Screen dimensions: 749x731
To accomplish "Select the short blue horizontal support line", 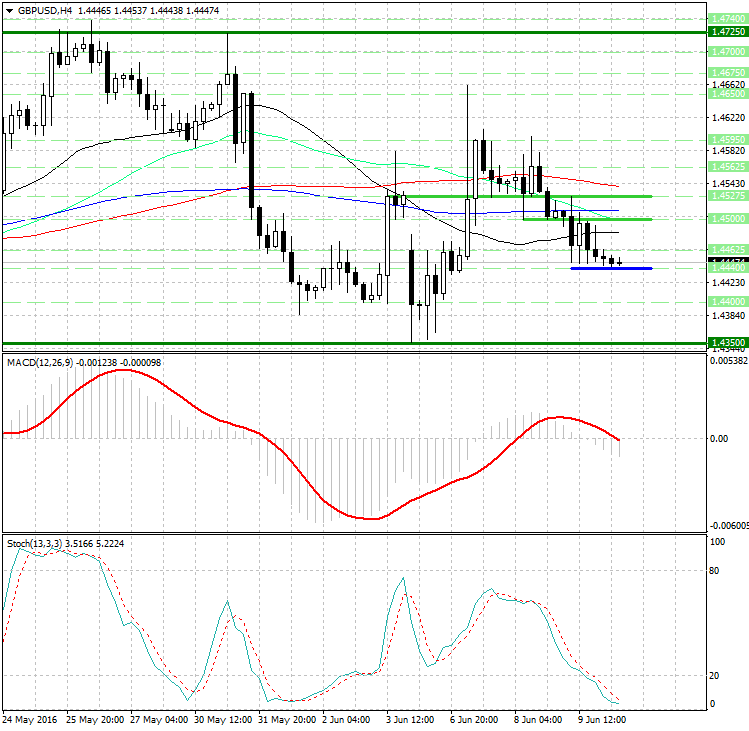I will [x=610, y=268].
